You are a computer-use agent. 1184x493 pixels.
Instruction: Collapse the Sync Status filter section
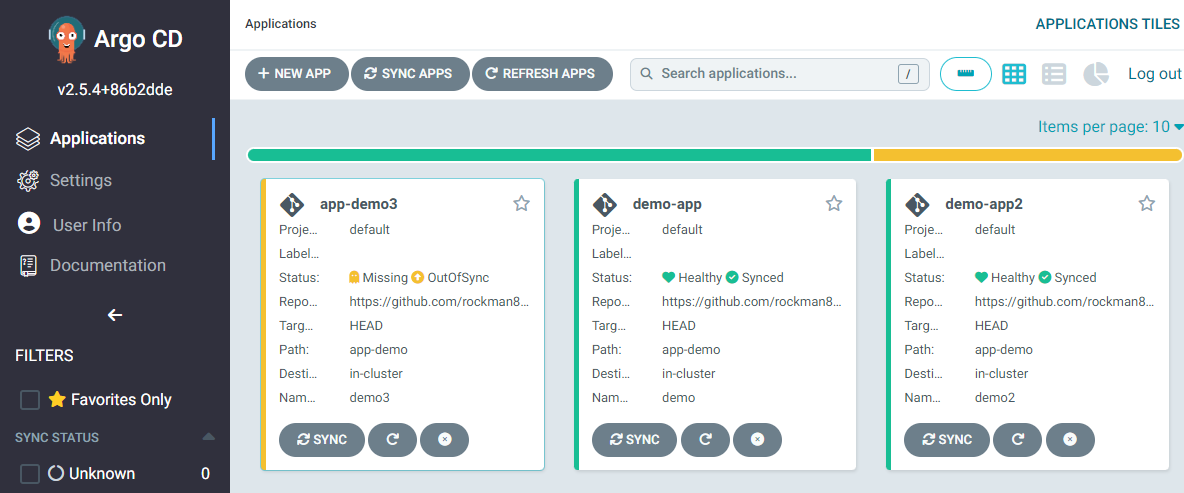(x=208, y=437)
